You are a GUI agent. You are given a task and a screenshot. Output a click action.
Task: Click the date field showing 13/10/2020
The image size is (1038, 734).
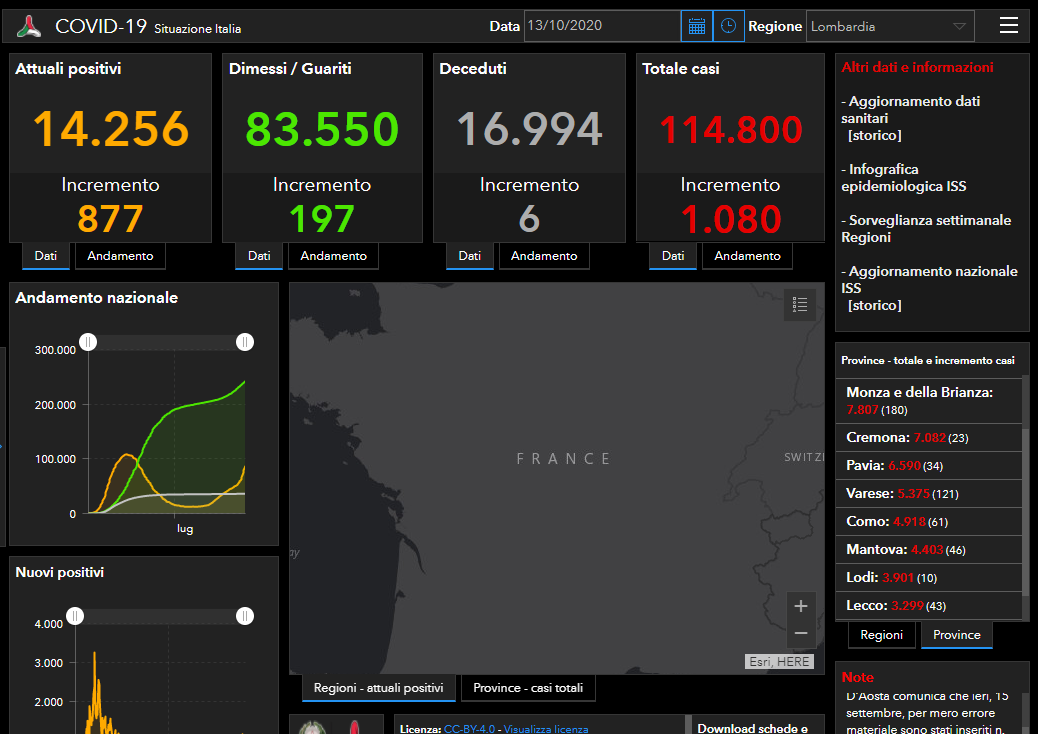click(x=601, y=26)
